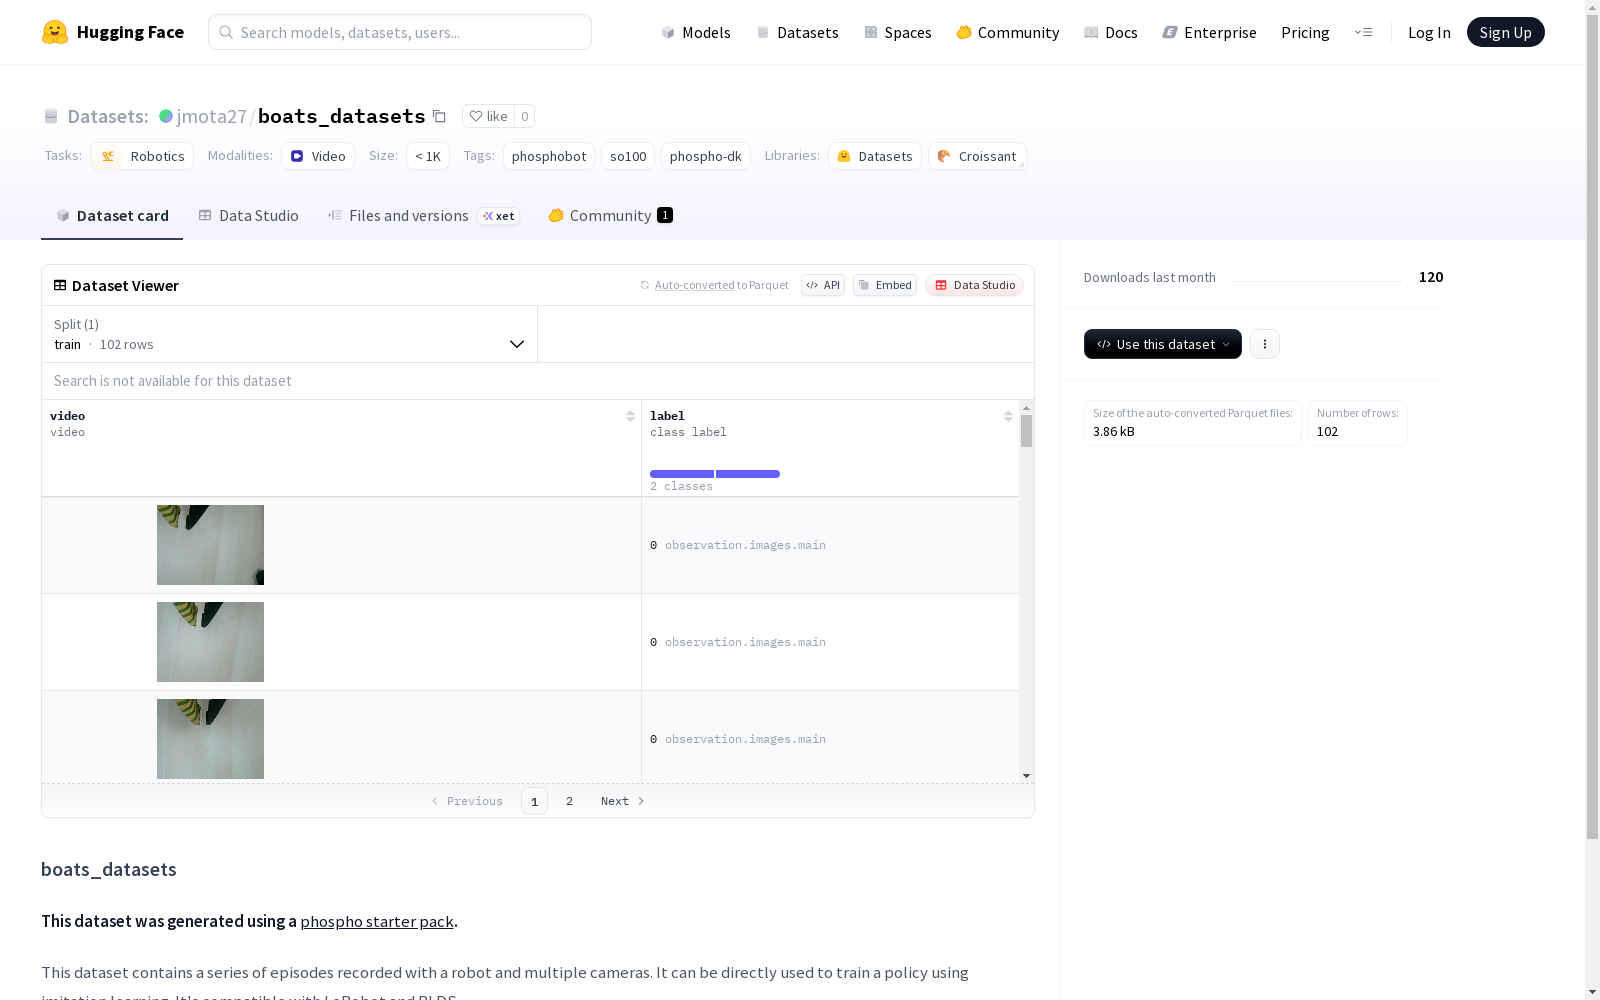Screen dimensions: 1600x1000
Task: Click the Hugging Face logo
Action: pos(112,32)
